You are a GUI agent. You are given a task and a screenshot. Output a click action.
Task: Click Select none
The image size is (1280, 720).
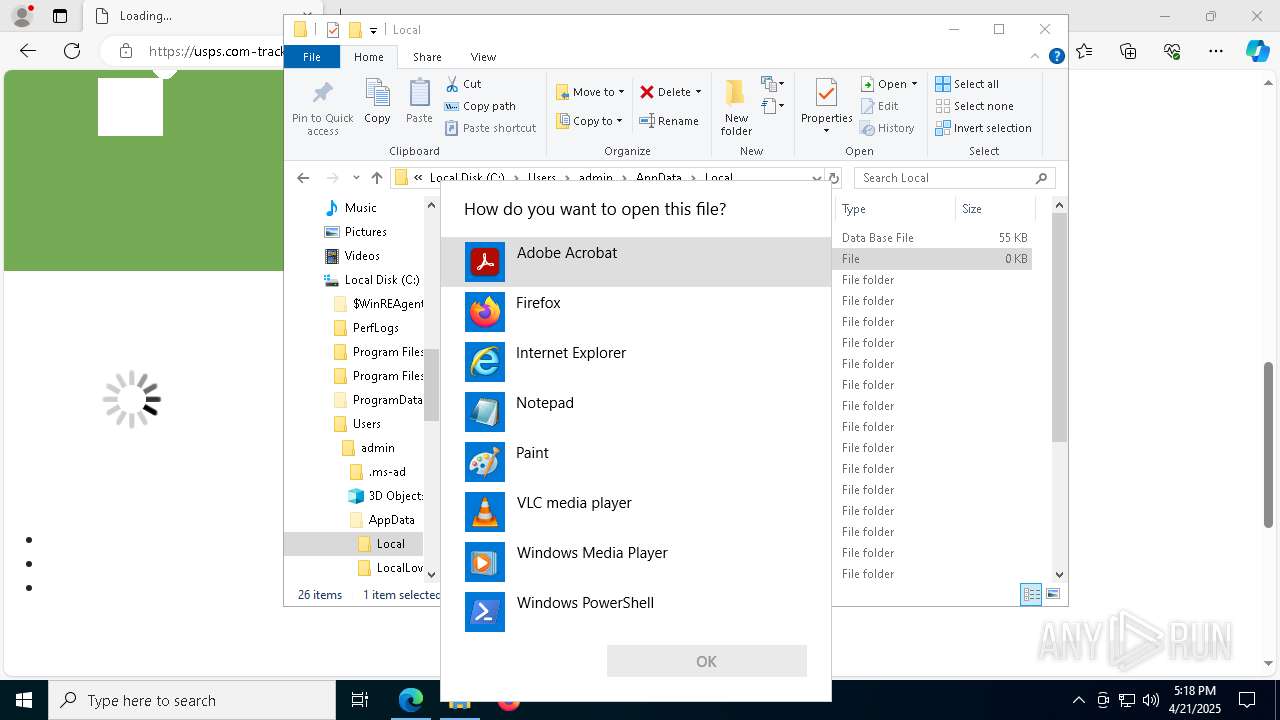click(974, 106)
